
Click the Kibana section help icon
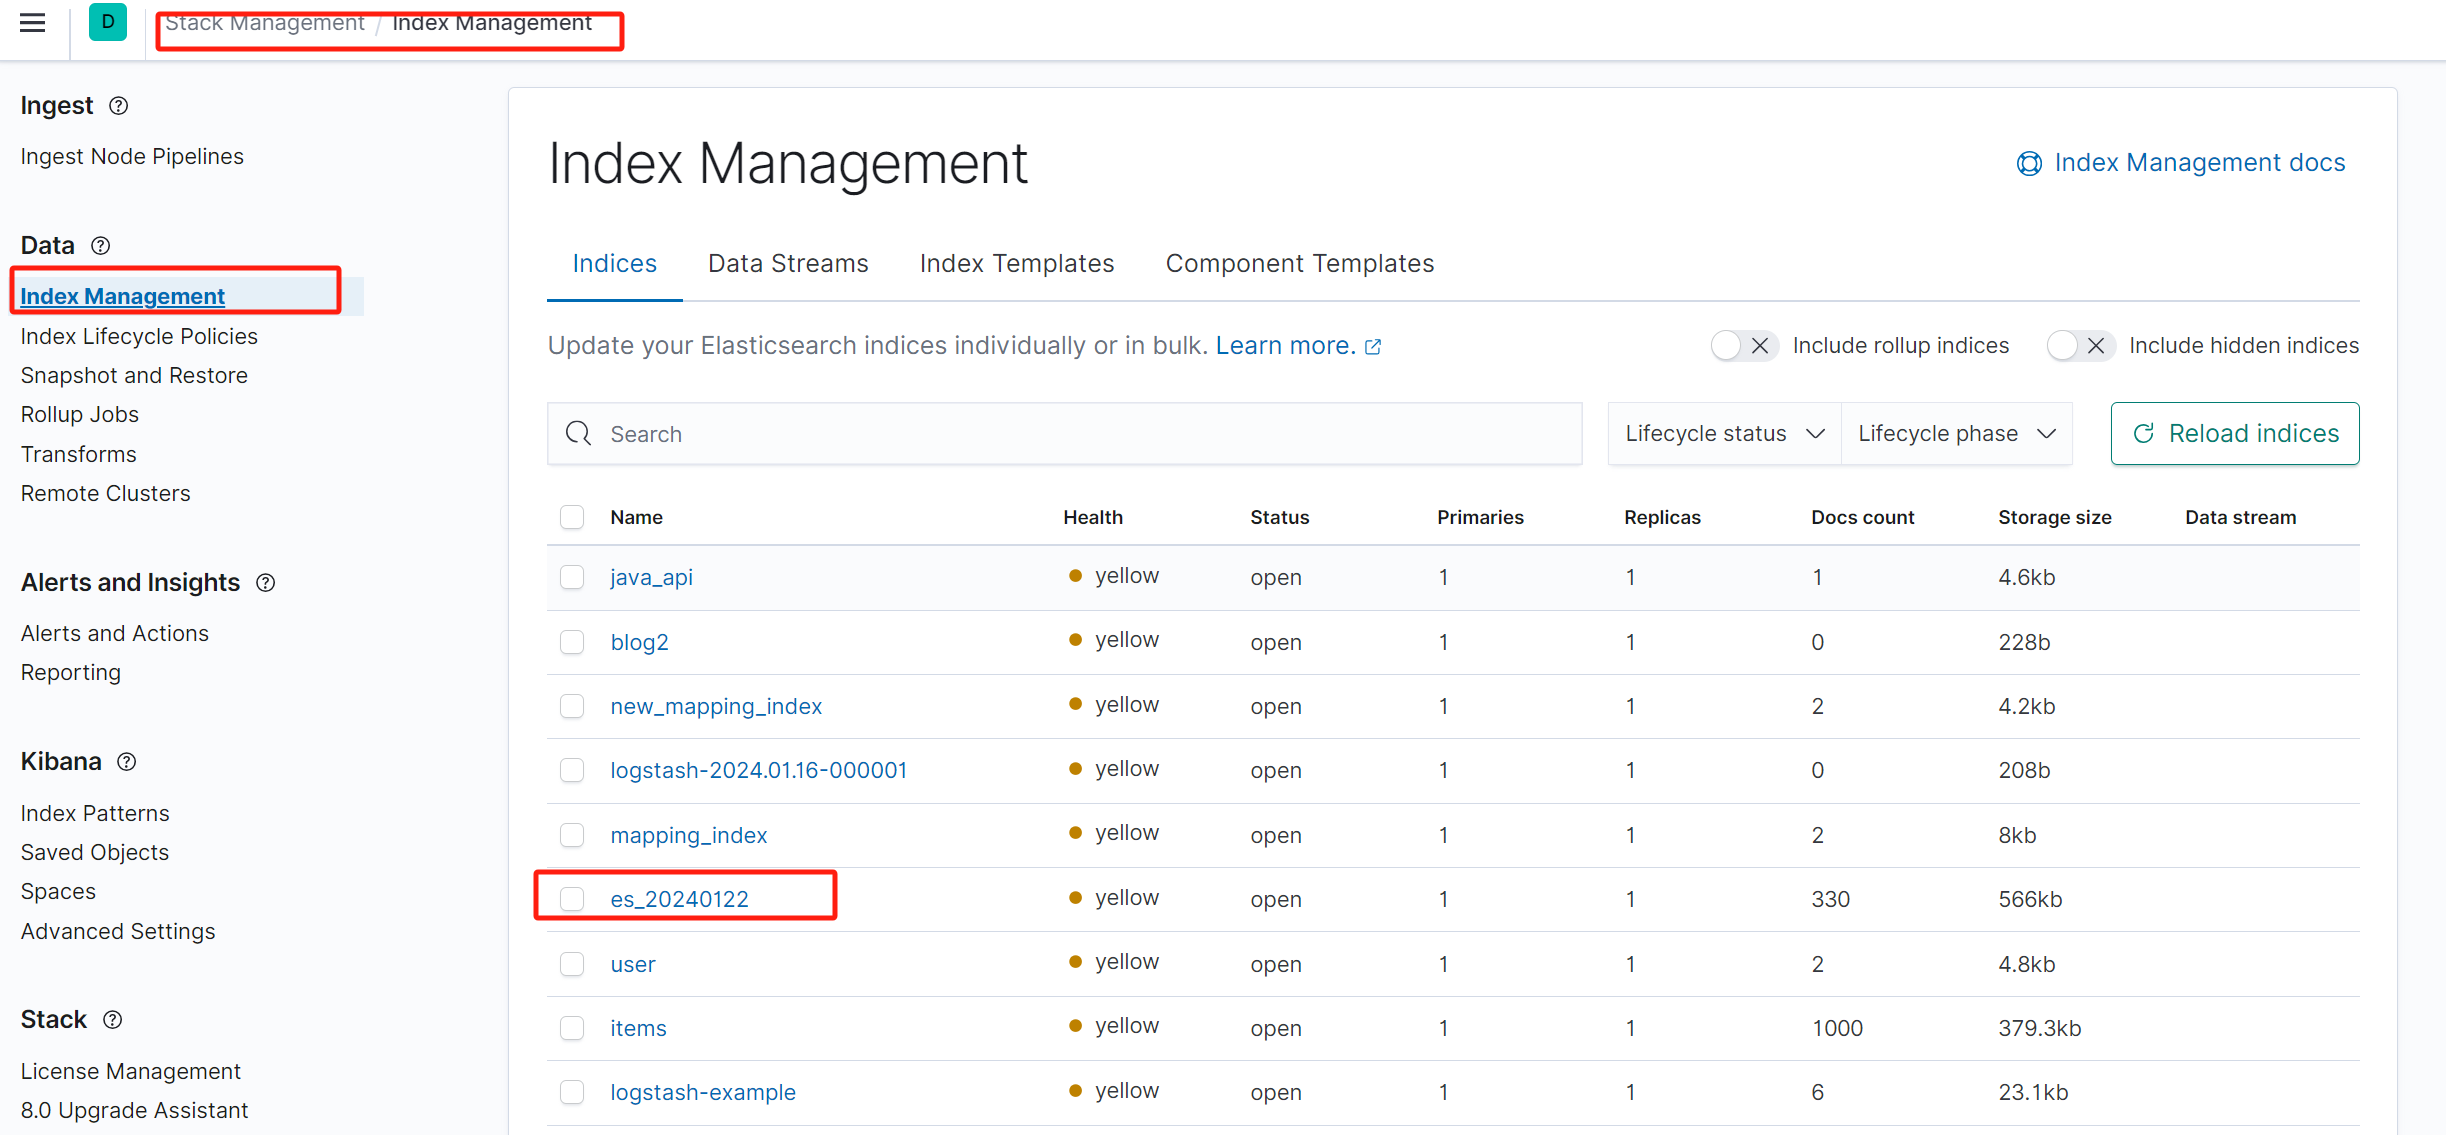coord(127,761)
